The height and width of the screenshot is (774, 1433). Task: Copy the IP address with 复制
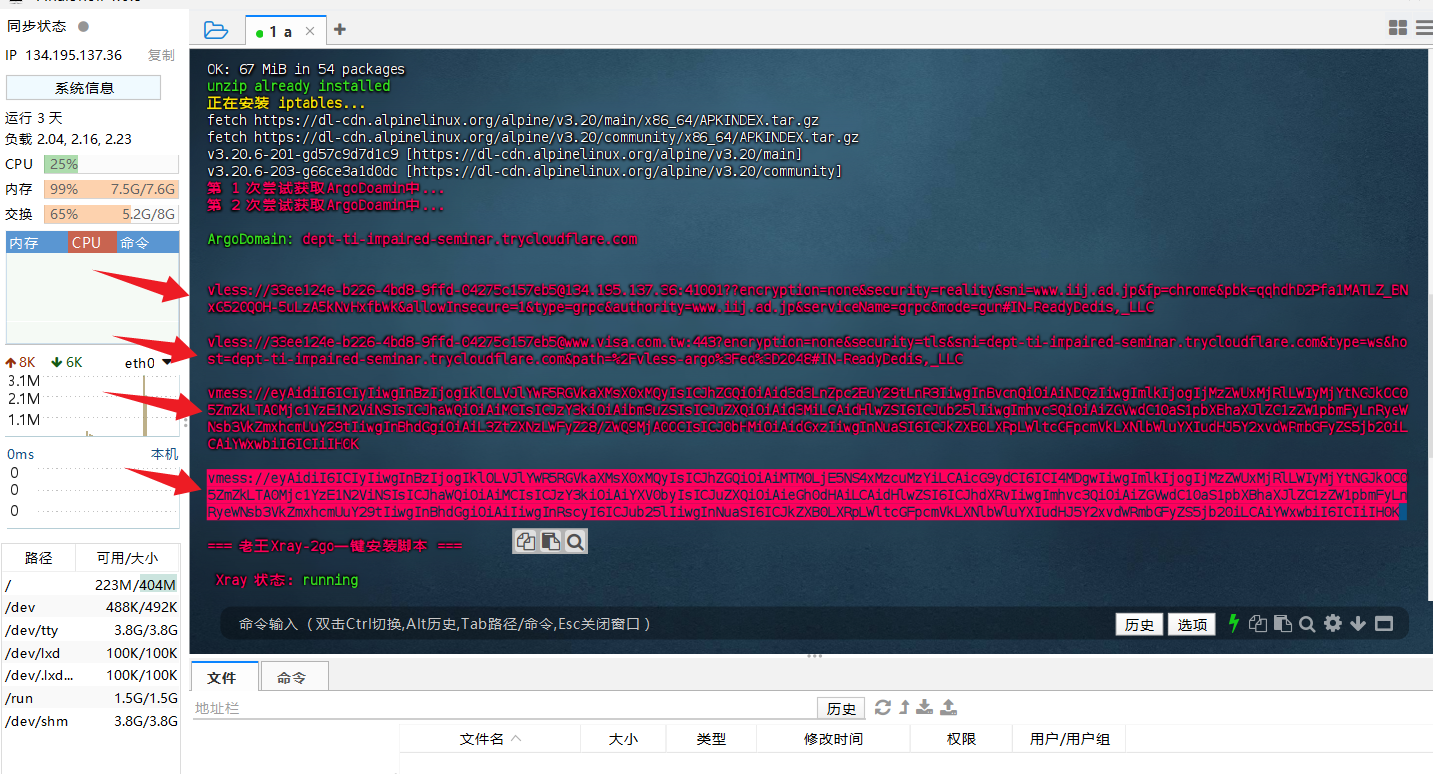tap(161, 56)
